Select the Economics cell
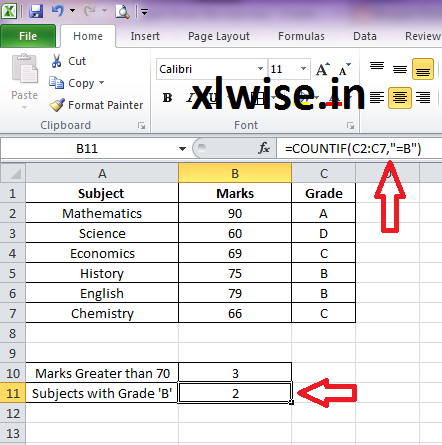 [x=102, y=253]
